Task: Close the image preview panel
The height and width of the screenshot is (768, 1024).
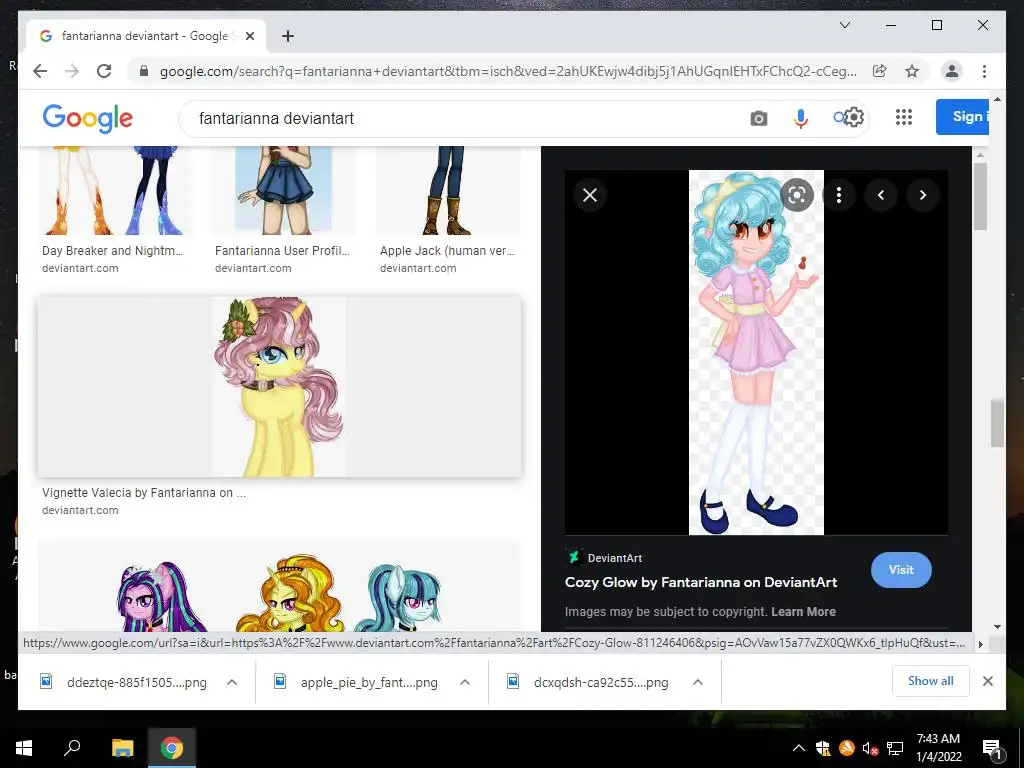Action: 590,195
